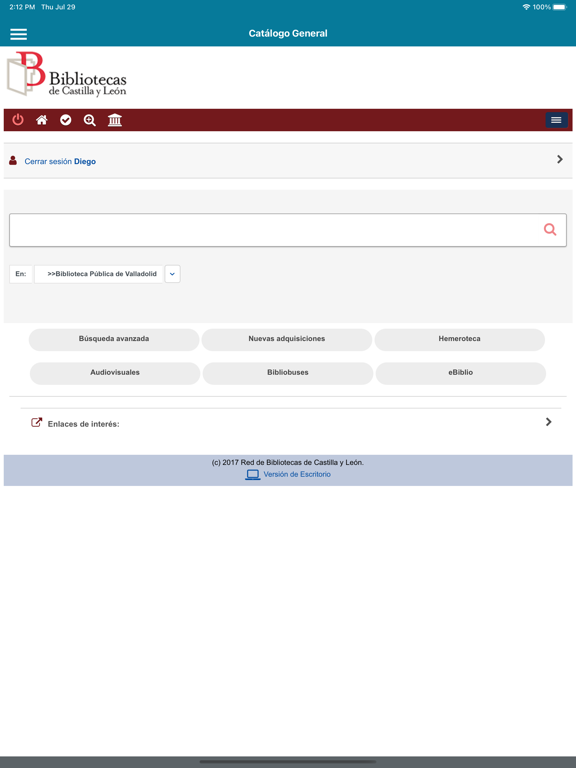576x768 pixels.
Task: Open the eBiblio section
Action: pyautogui.click(x=461, y=373)
